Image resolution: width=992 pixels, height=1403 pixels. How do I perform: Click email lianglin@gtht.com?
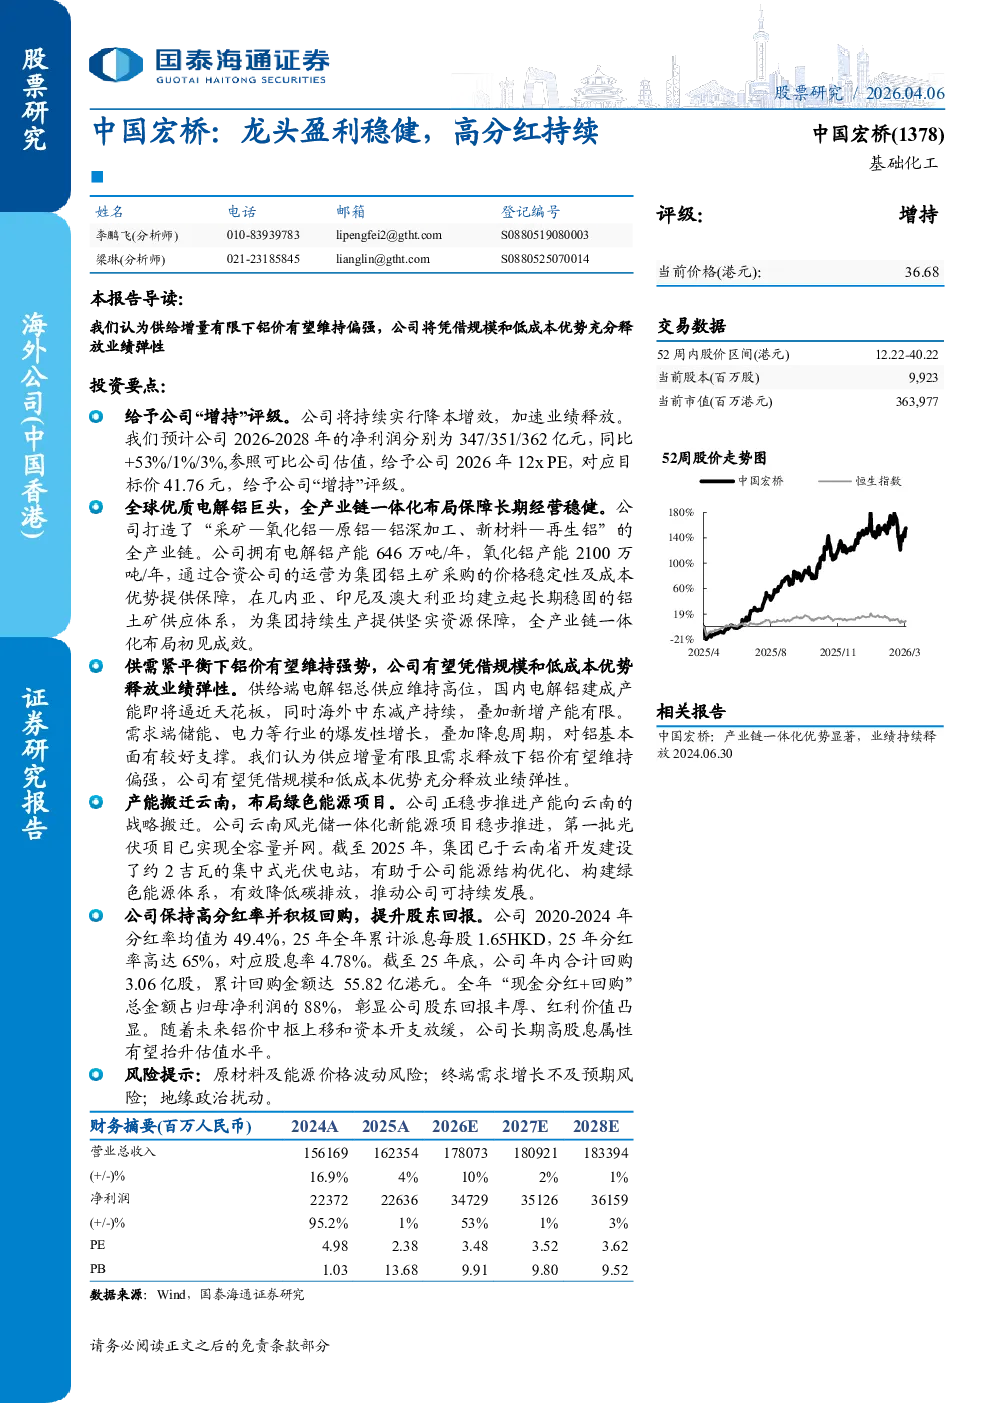coord(383,259)
